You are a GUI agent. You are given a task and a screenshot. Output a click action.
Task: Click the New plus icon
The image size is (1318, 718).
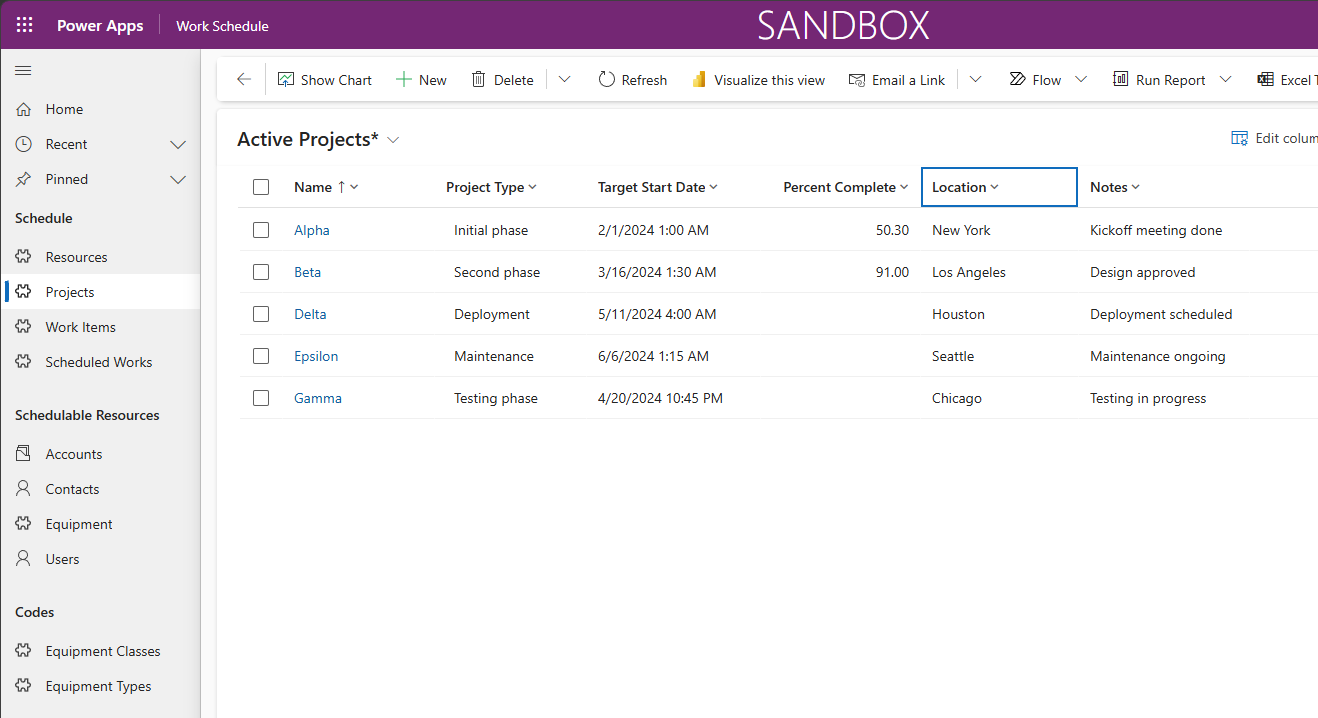[x=404, y=80]
